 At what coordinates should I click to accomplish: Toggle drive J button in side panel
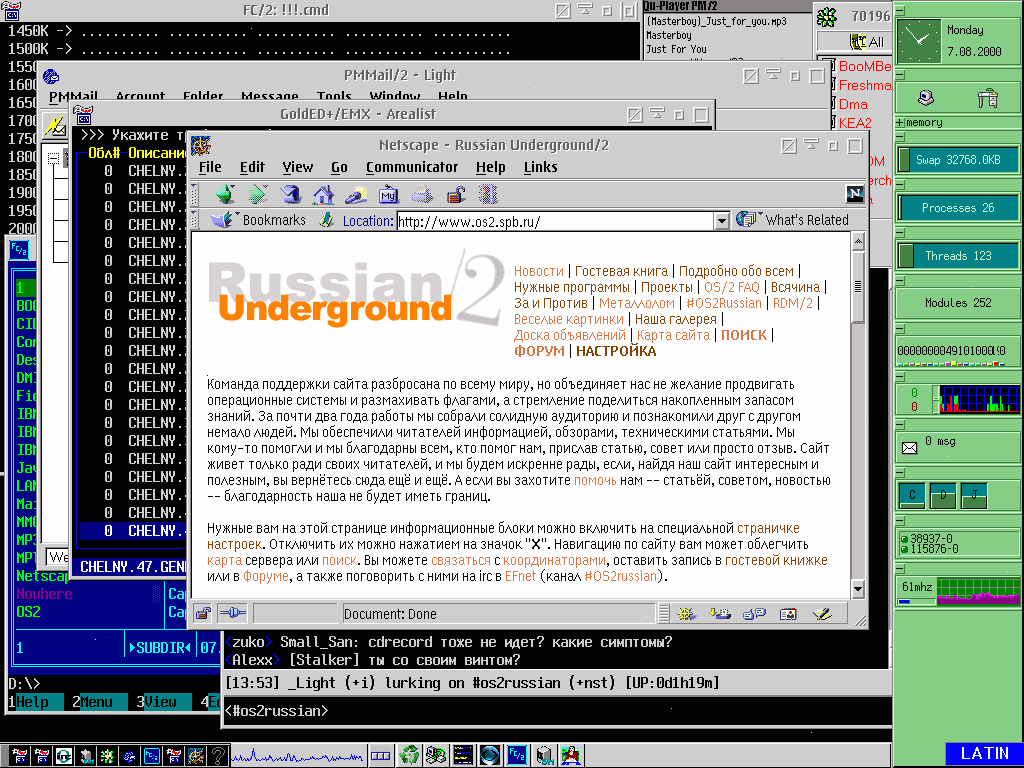pyautogui.click(x=974, y=496)
